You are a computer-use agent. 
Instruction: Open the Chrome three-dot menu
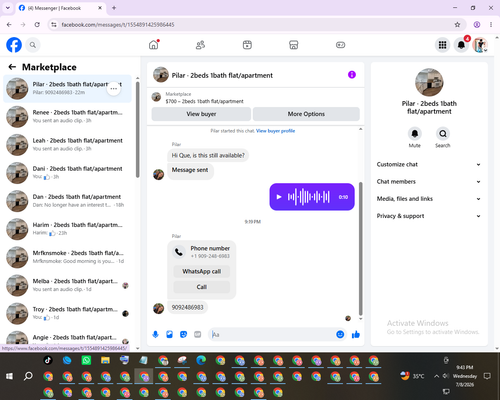[x=491, y=25]
